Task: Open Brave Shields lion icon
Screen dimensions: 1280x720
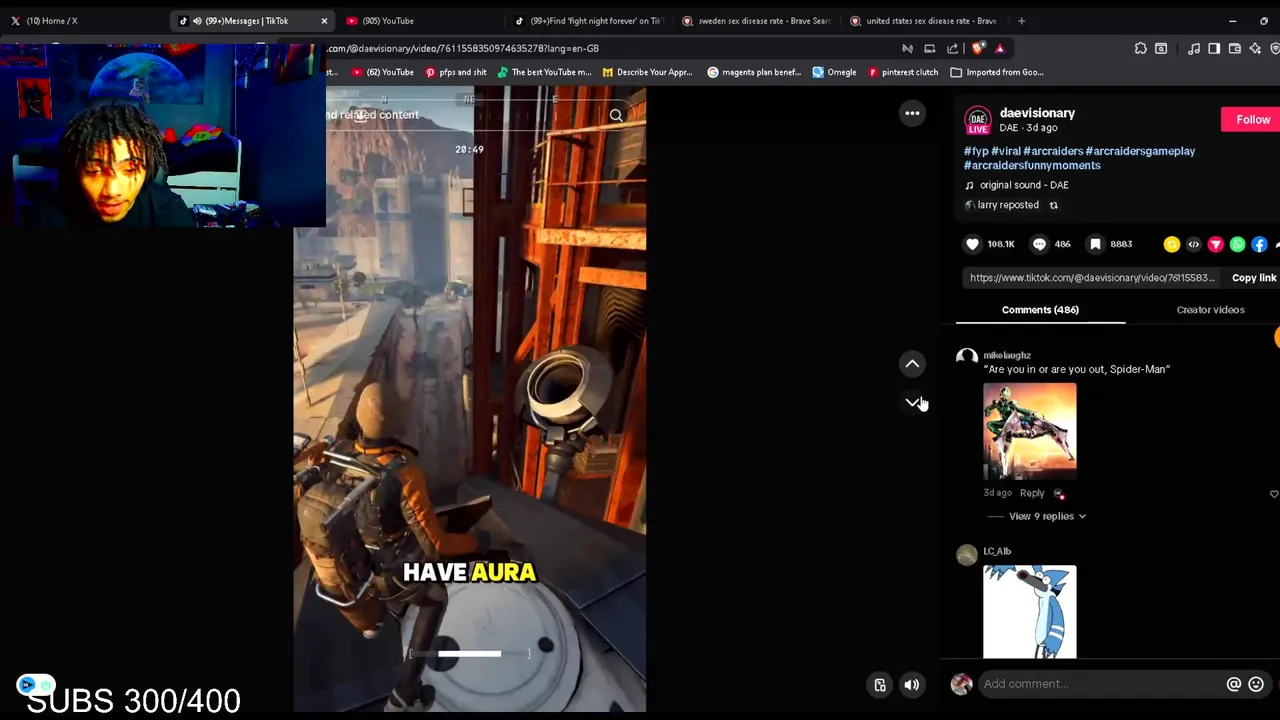Action: 979,48
